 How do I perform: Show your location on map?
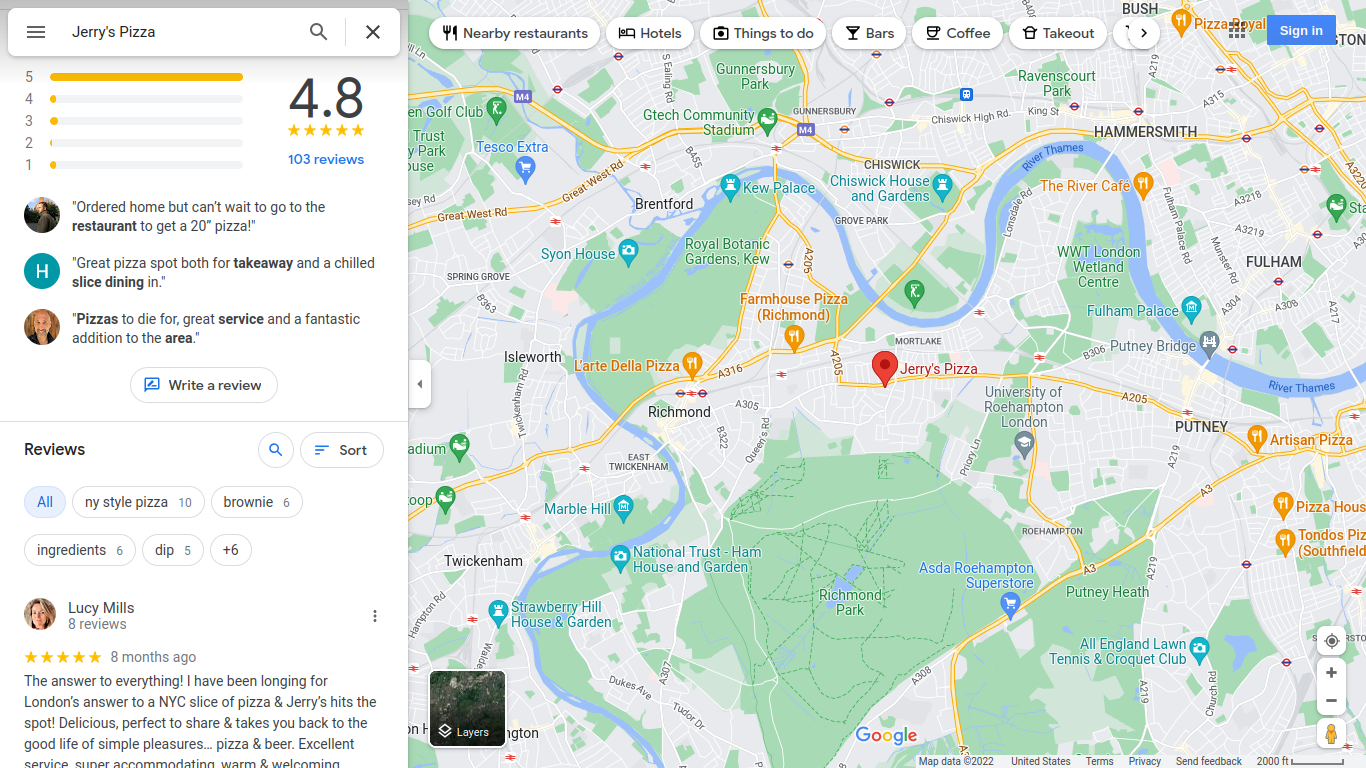click(x=1331, y=641)
